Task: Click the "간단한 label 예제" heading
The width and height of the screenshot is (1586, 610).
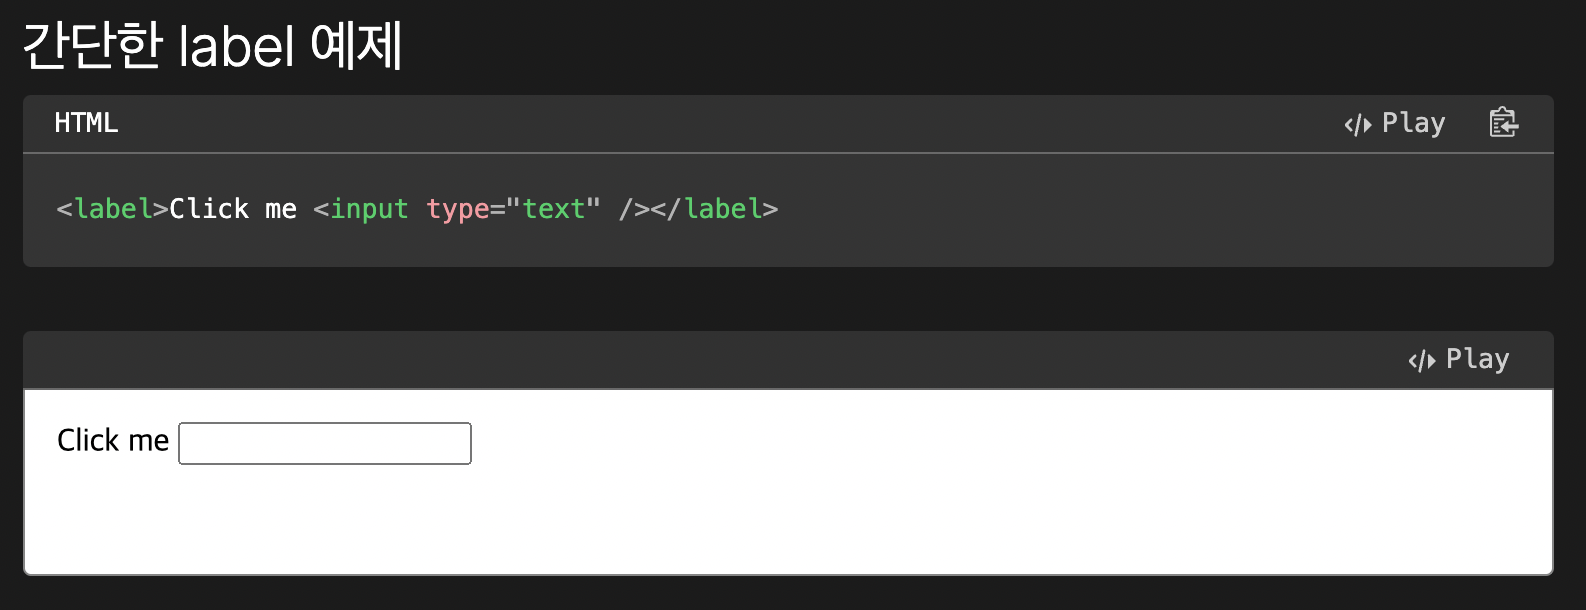Action: click(212, 46)
